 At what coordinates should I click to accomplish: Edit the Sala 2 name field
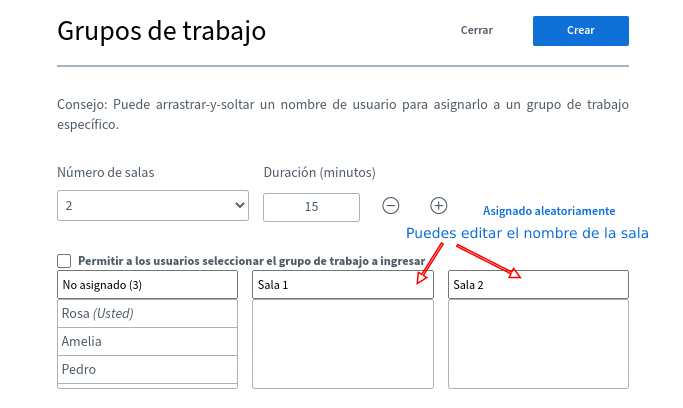coord(538,285)
